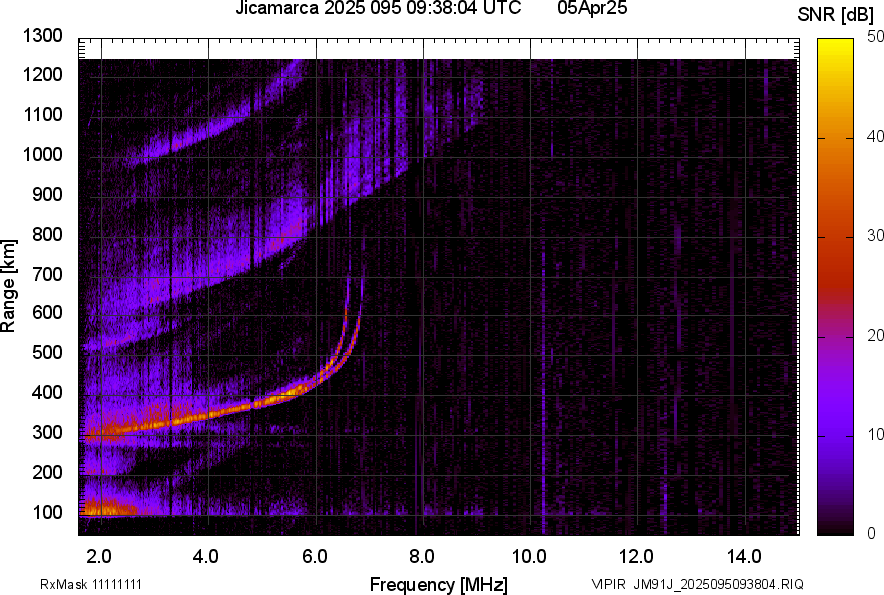The width and height of the screenshot is (884, 595).
Task: Click the 'SNR [dB]' colorbar title
Action: tap(836, 15)
